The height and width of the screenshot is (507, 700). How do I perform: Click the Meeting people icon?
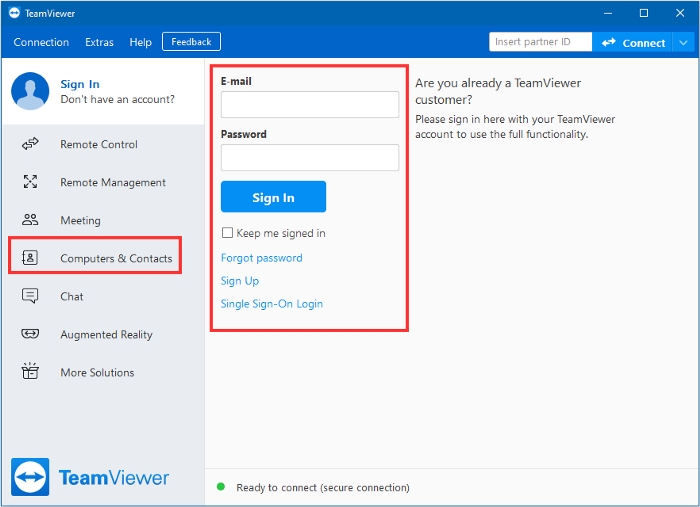[30, 220]
